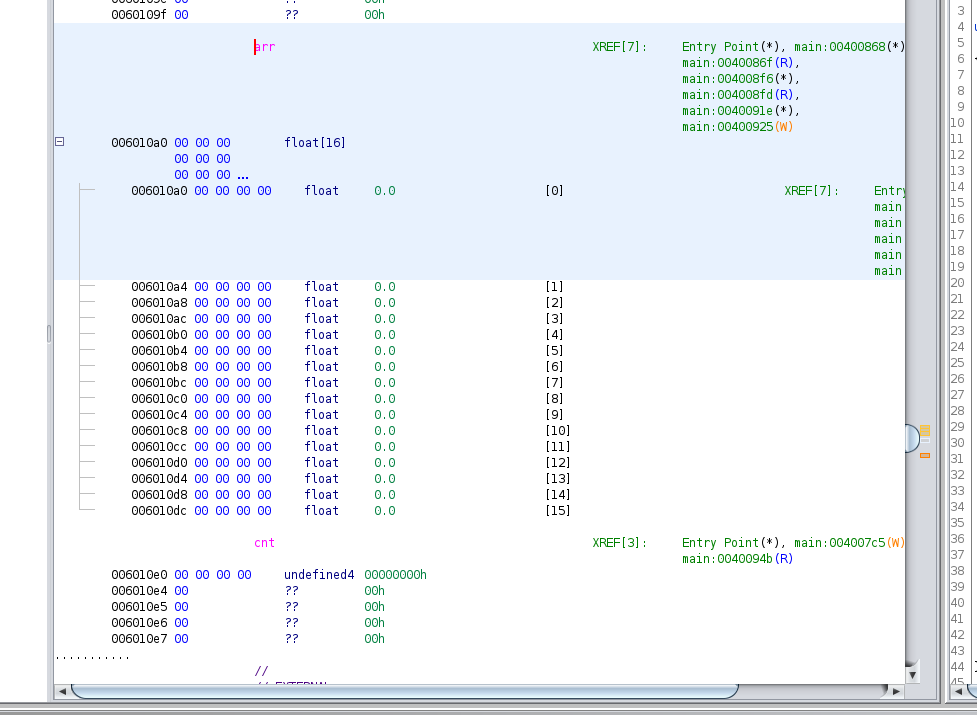Collapse the float[16] array expander

[x=60, y=142]
